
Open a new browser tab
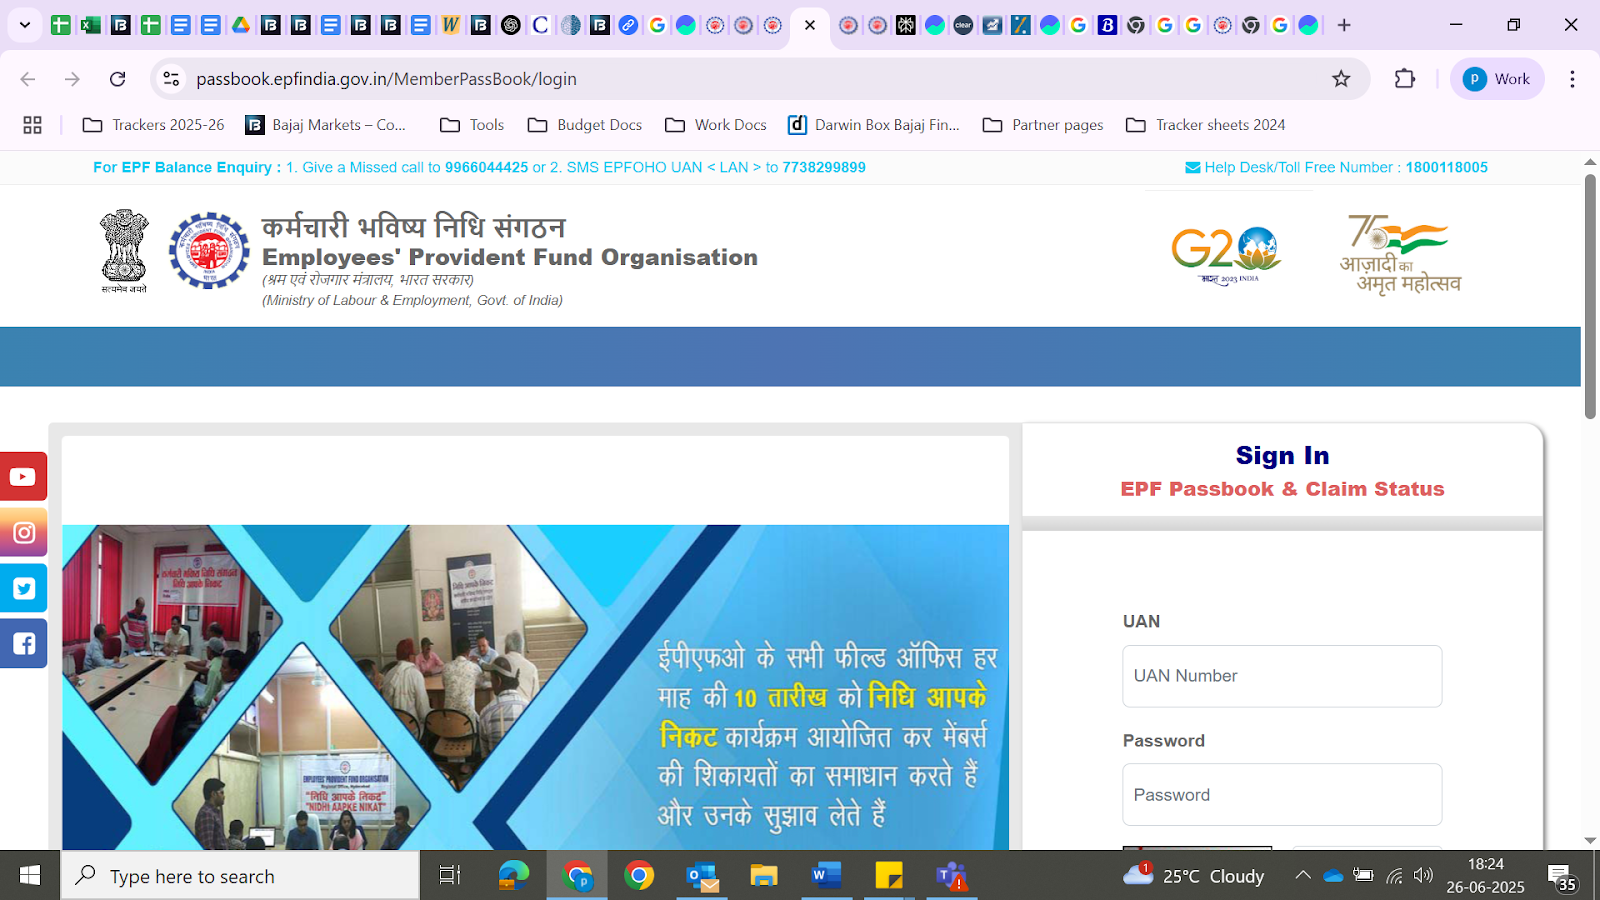point(1344,25)
